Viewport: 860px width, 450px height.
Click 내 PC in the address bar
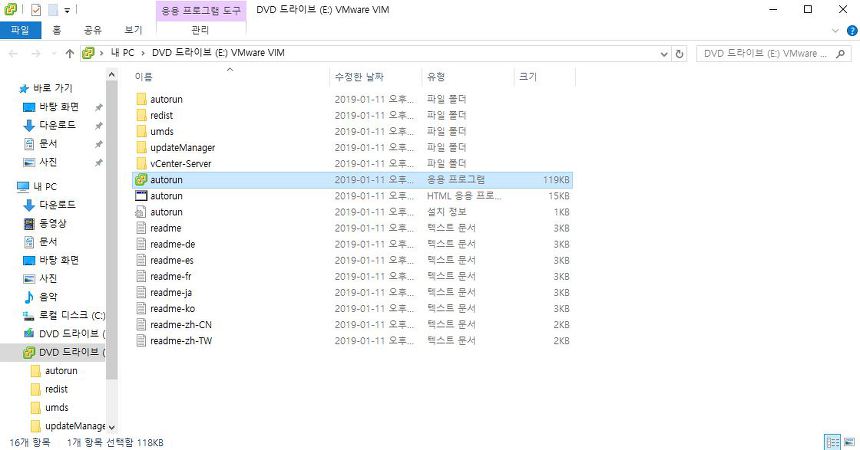[122, 53]
